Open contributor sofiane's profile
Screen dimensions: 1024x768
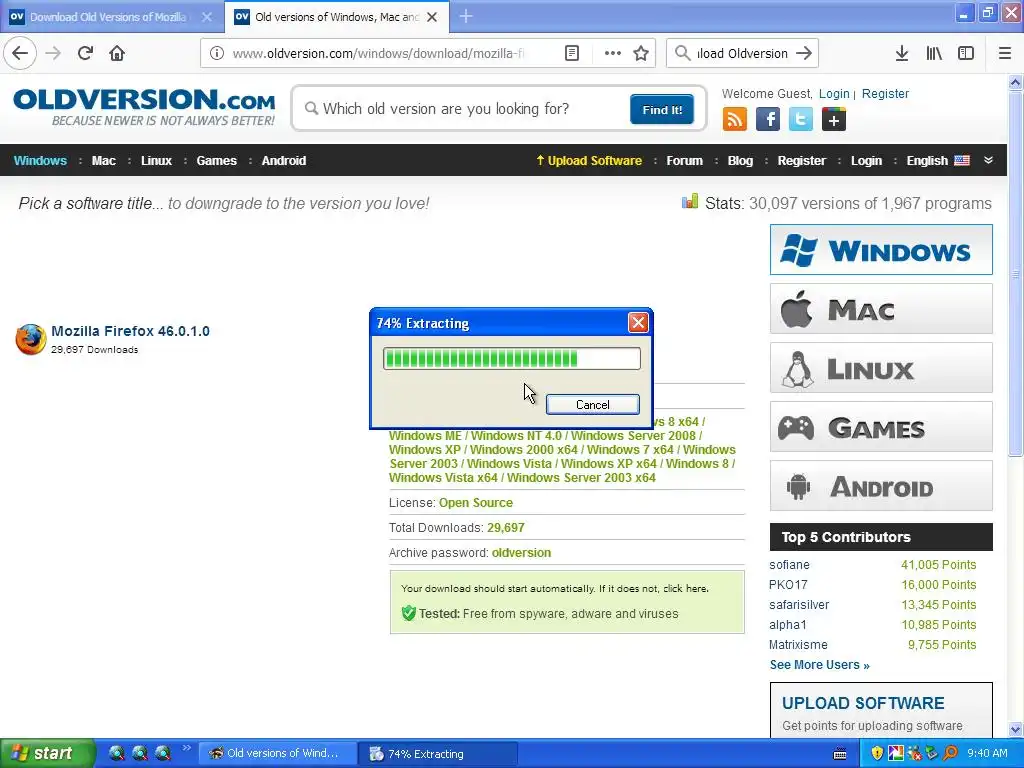[x=789, y=565]
